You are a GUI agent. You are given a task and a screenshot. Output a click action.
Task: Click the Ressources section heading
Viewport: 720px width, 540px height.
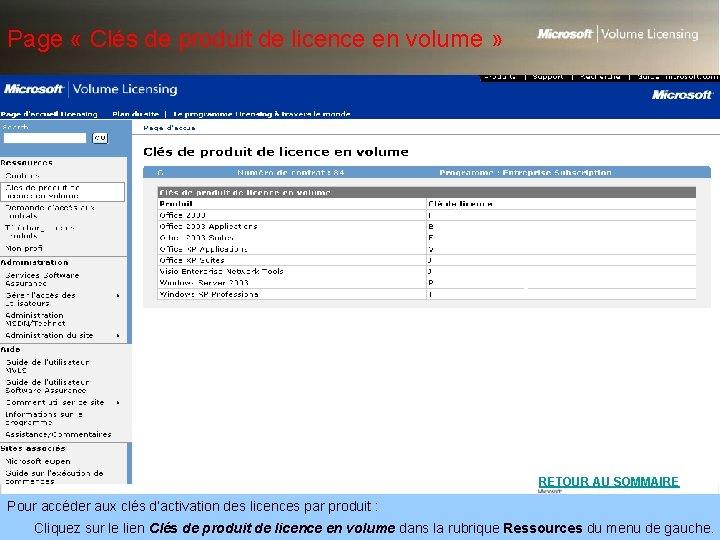coord(27,163)
